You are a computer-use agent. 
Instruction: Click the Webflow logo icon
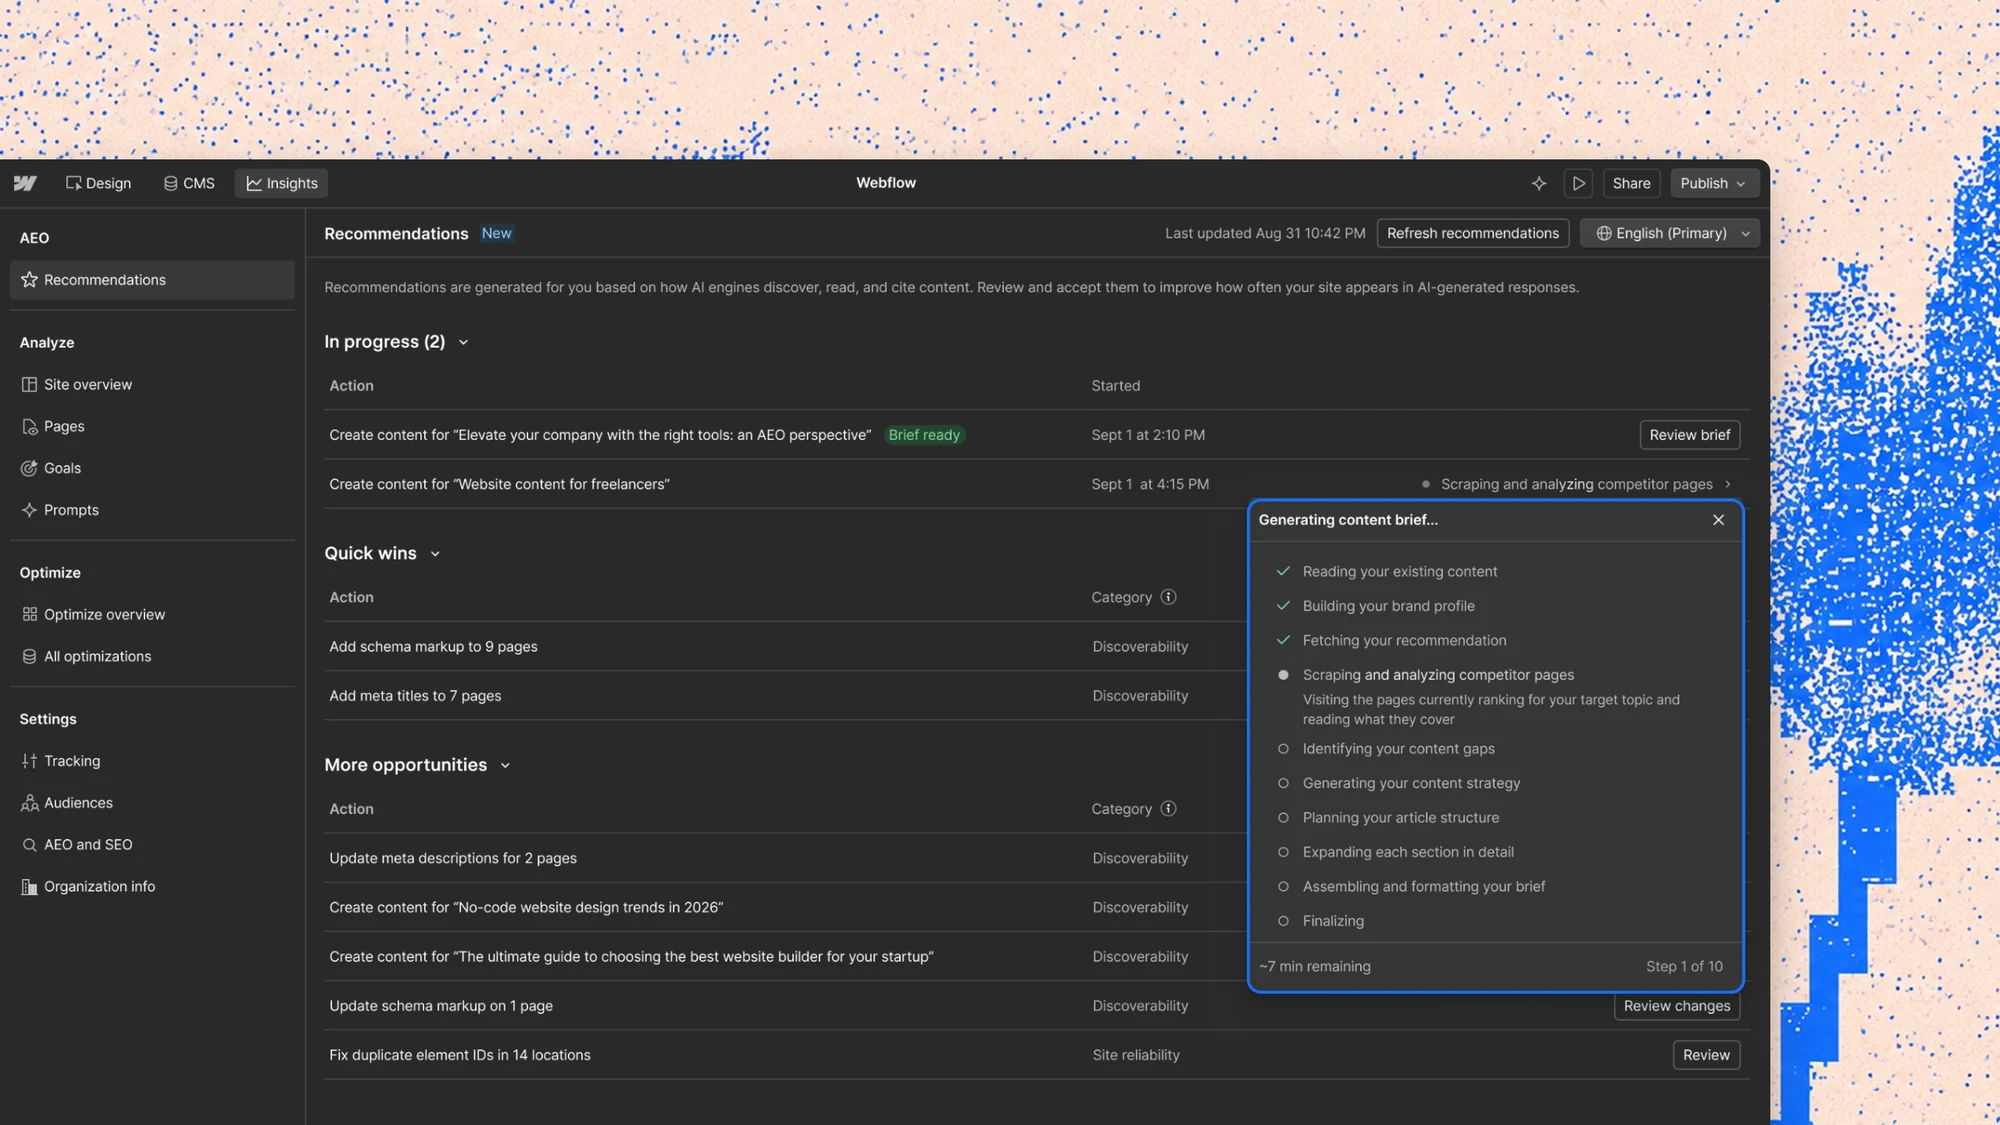coord(25,183)
